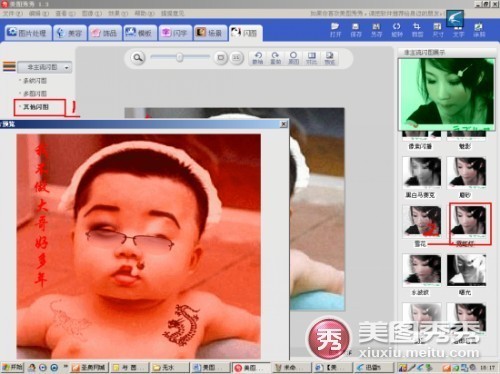Switch to the 场景 tab
500x374 pixels.
pos(210,33)
